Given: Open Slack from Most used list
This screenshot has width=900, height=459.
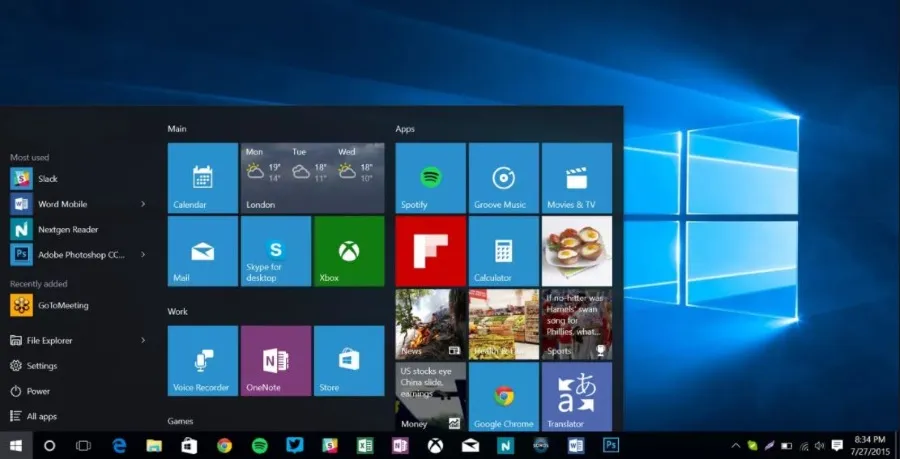Looking at the screenshot, I should [77, 178].
